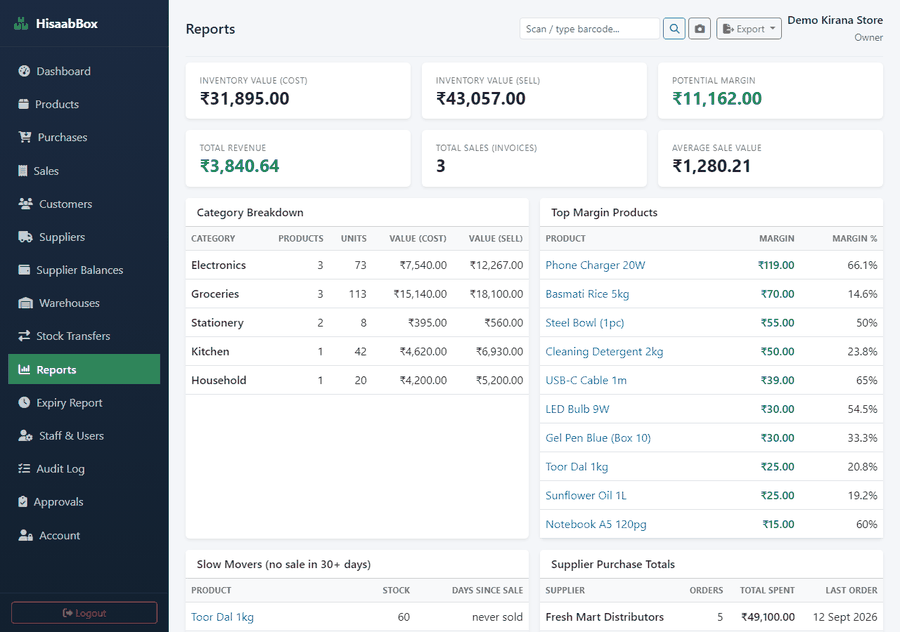900x632 pixels.
Task: Open Cleaning Detergent 2kg product
Action: click(604, 351)
